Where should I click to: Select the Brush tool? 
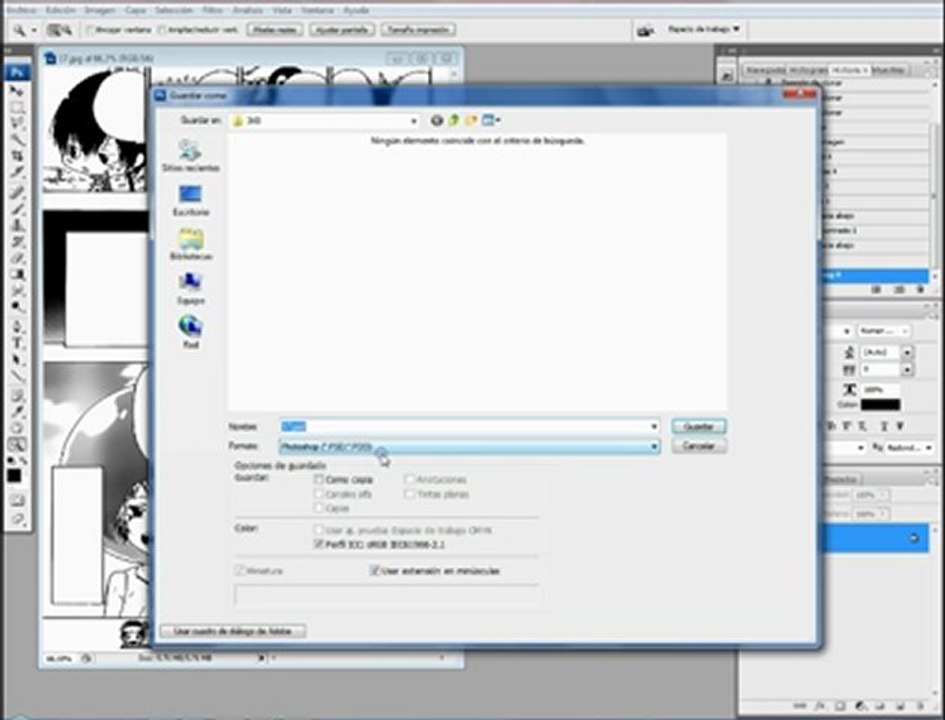[17, 208]
